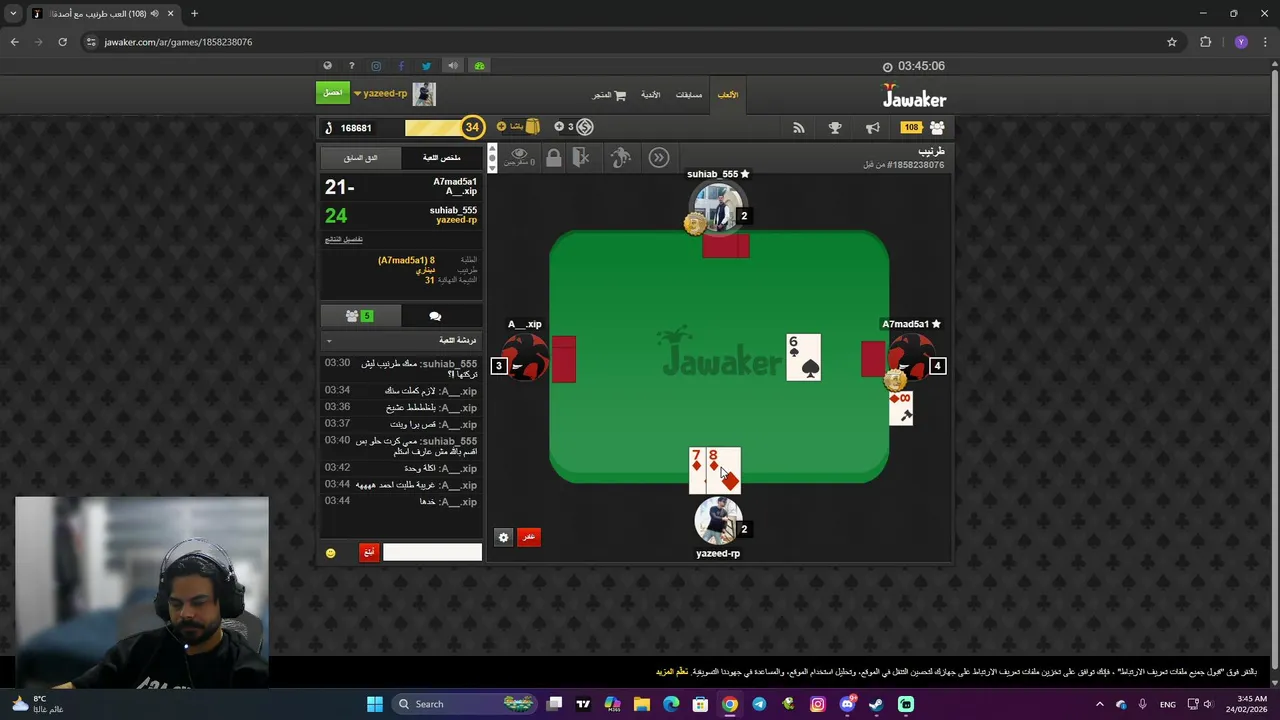
Task: Click the level 34 progress bar
Action: (x=433, y=128)
